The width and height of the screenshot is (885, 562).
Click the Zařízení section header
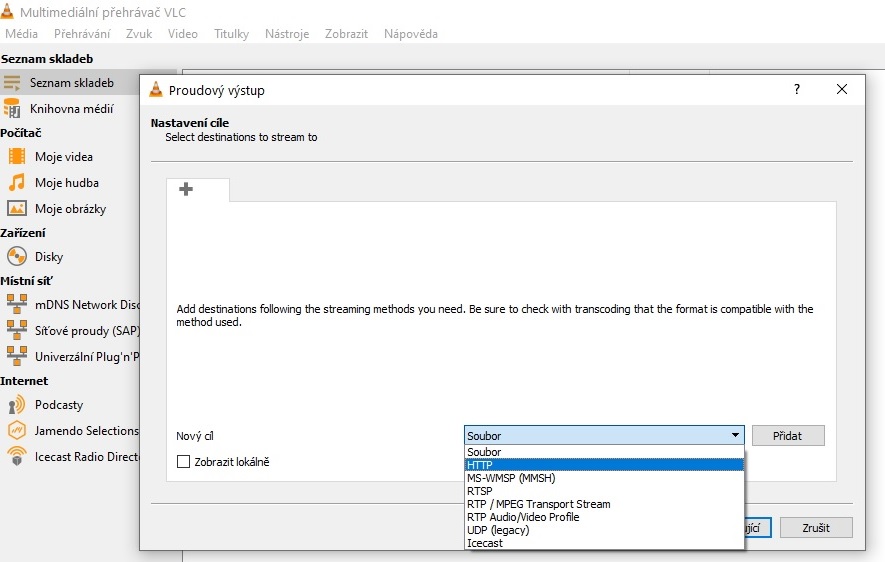pos(23,232)
